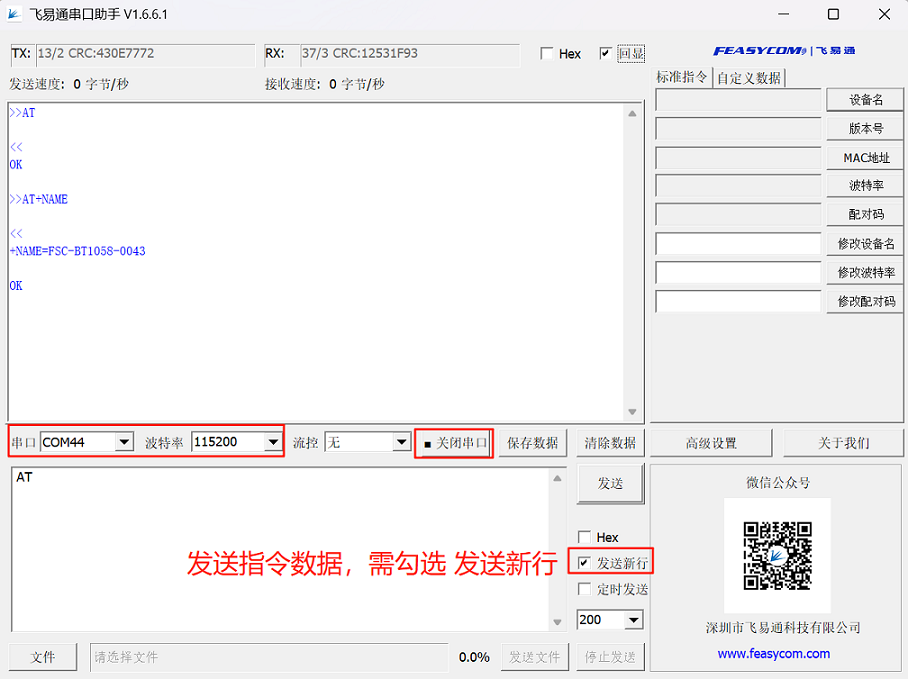Screen dimensions: 908x679
Task: Click receive log scrollbar up arrow
Action: coord(632,113)
